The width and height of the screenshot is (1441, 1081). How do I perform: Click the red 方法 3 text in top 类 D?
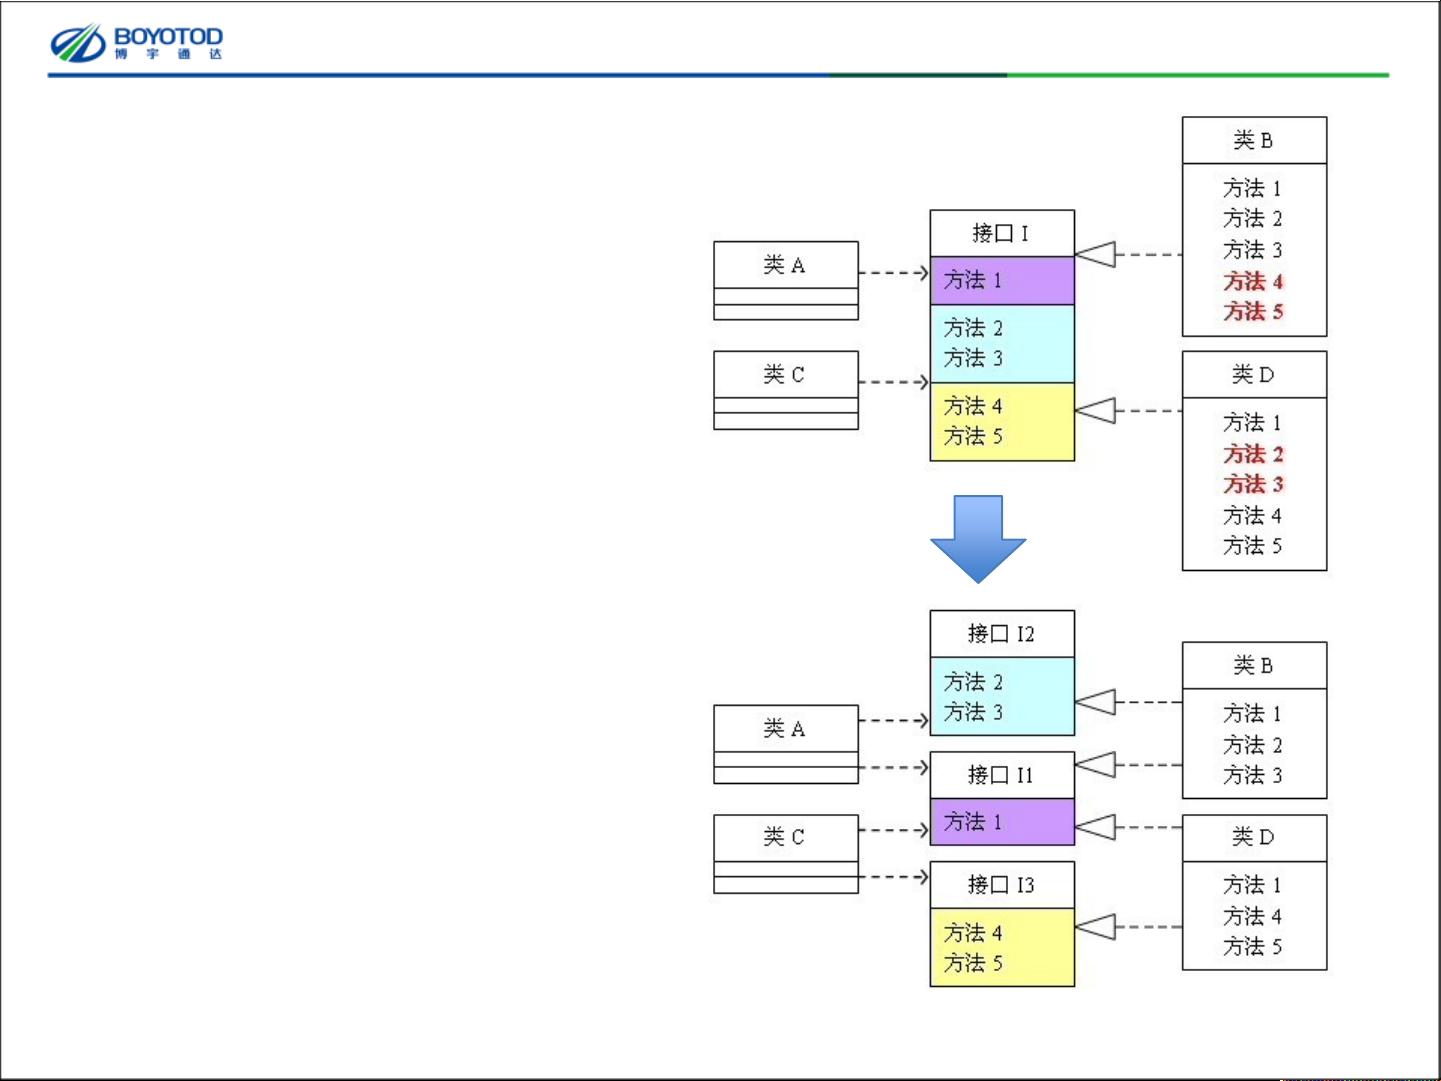[x=1253, y=485]
